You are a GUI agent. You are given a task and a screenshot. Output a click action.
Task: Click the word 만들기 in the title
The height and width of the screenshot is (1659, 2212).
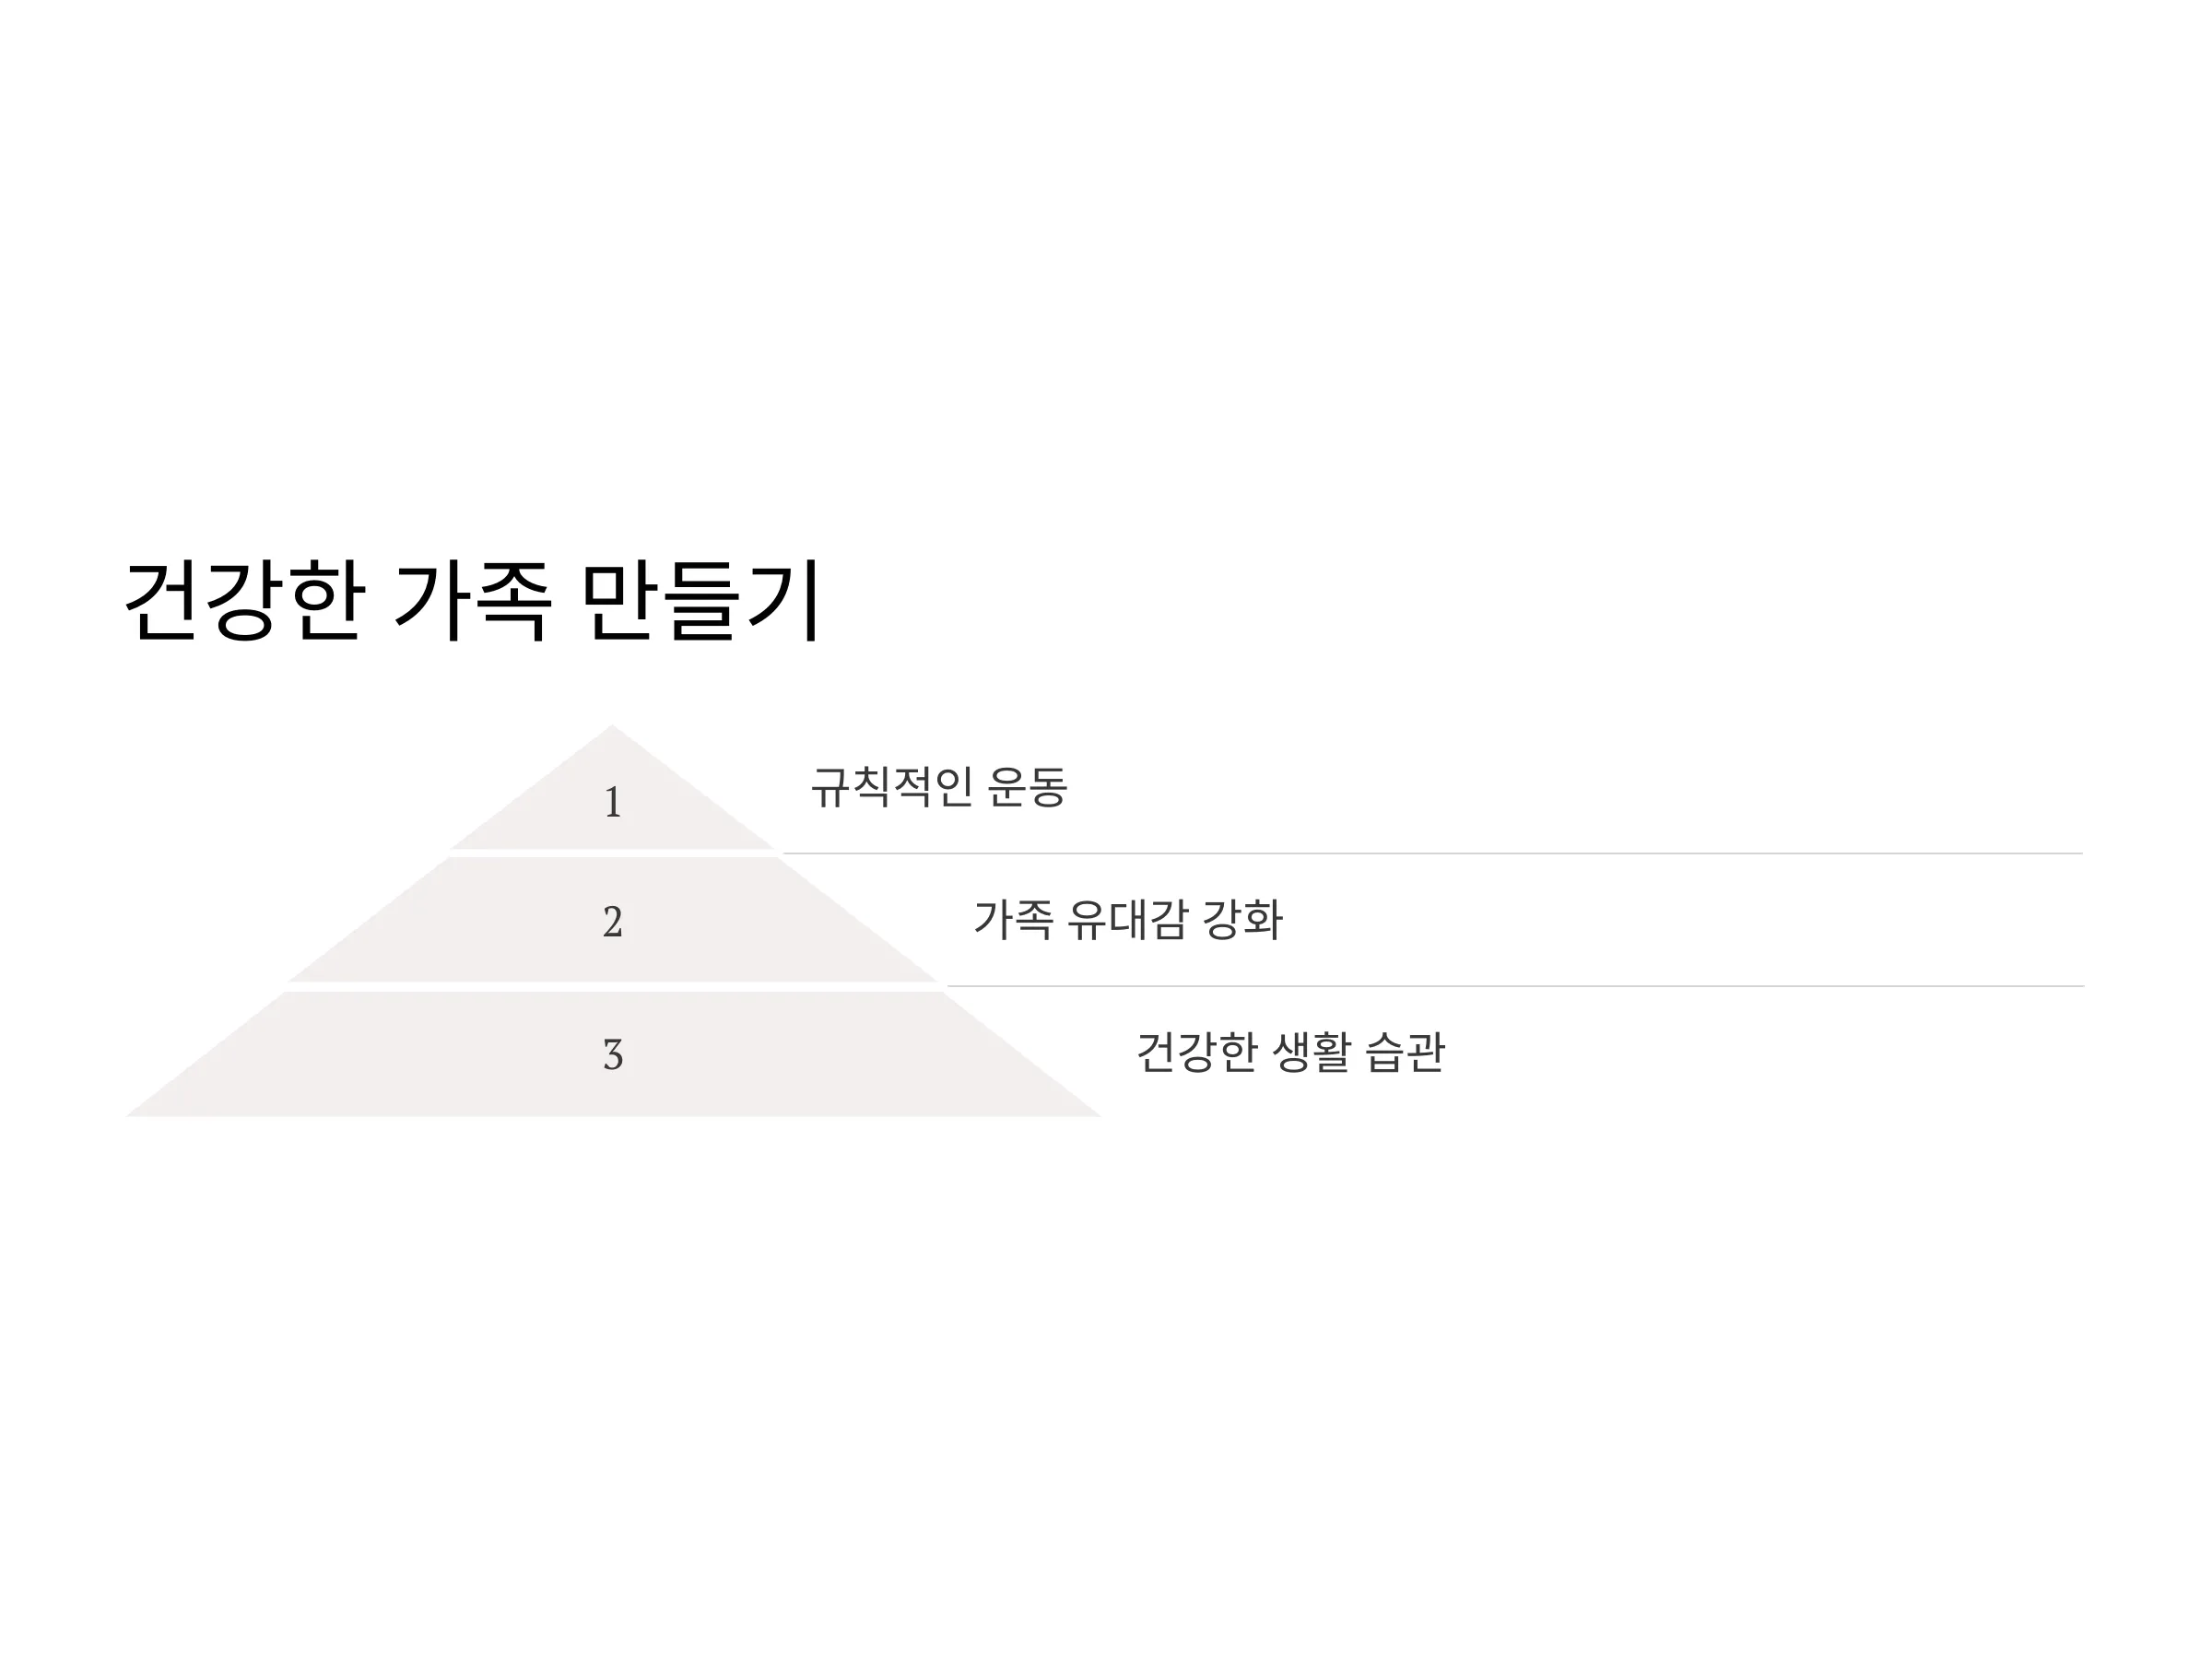[701, 601]
